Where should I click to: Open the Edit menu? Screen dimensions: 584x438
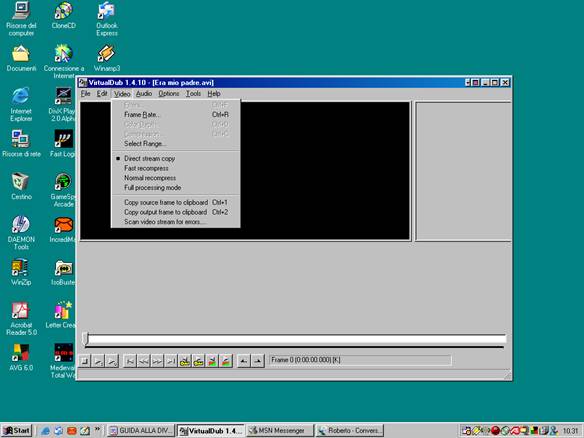pyautogui.click(x=102, y=93)
